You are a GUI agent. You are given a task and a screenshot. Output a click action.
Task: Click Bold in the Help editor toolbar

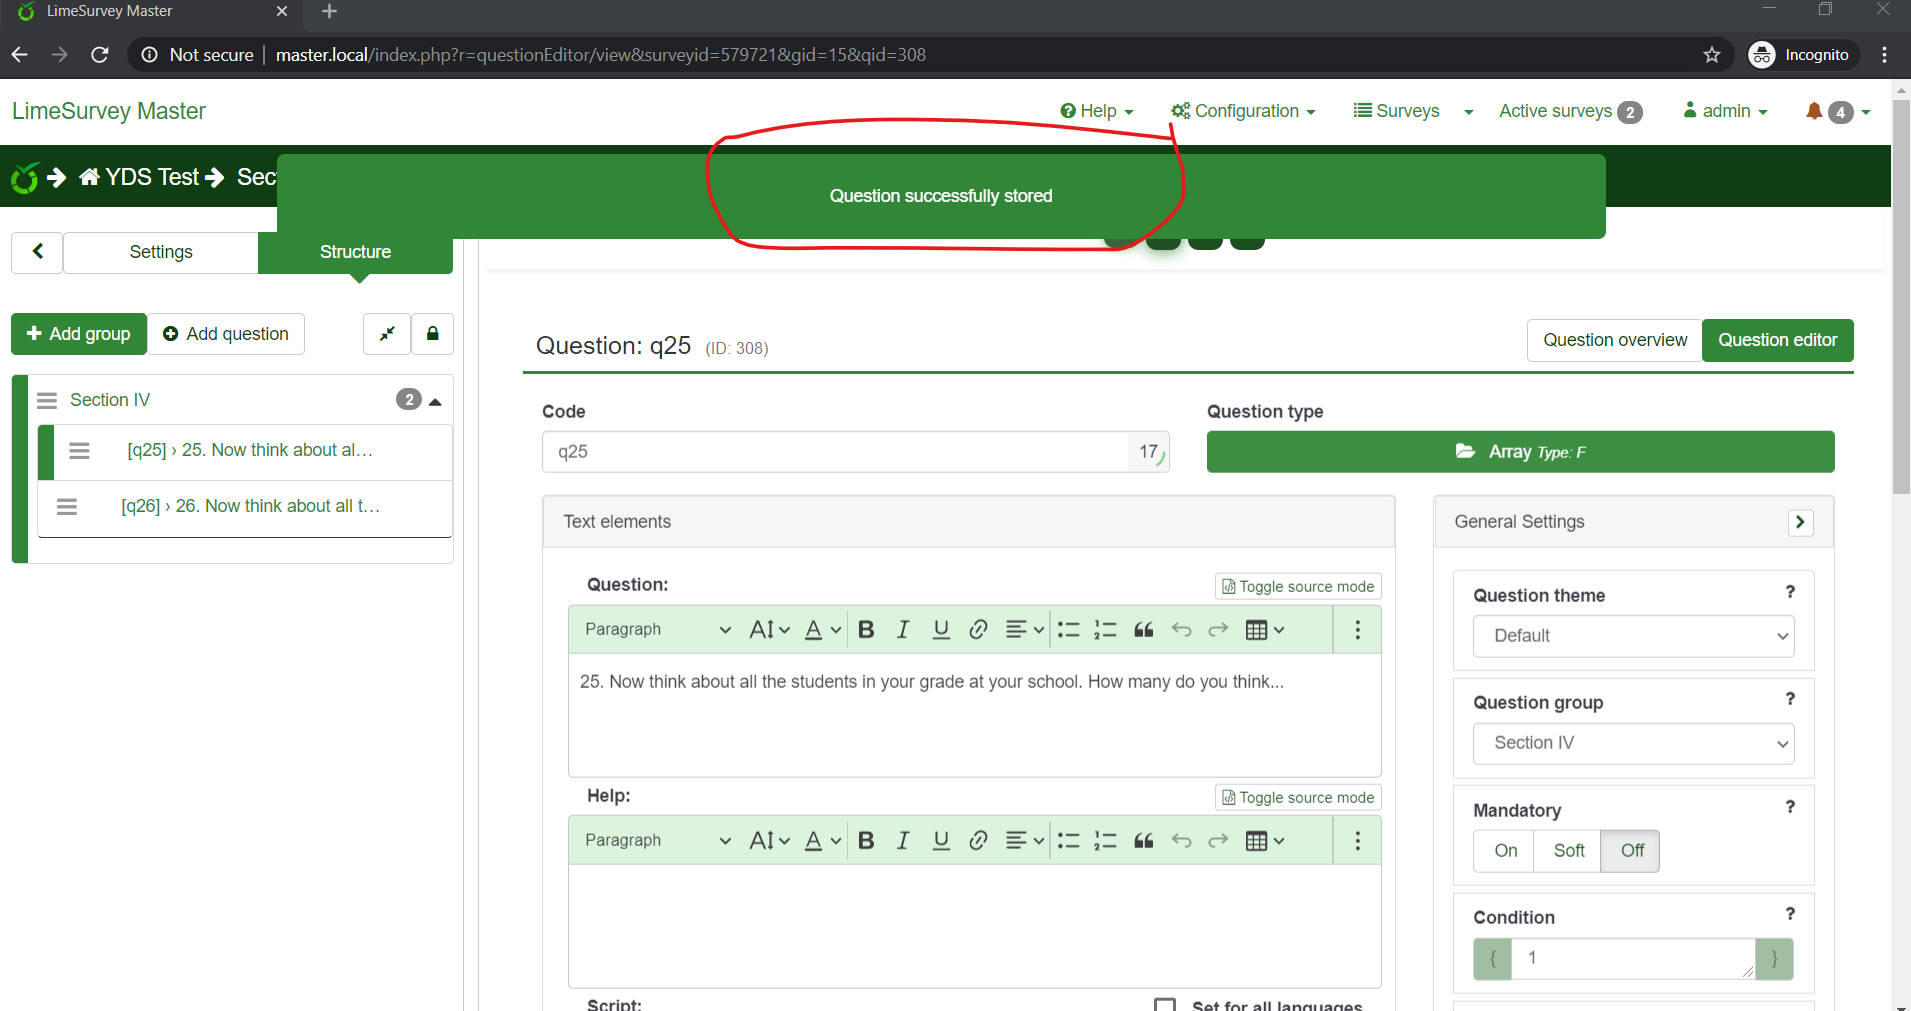866,840
